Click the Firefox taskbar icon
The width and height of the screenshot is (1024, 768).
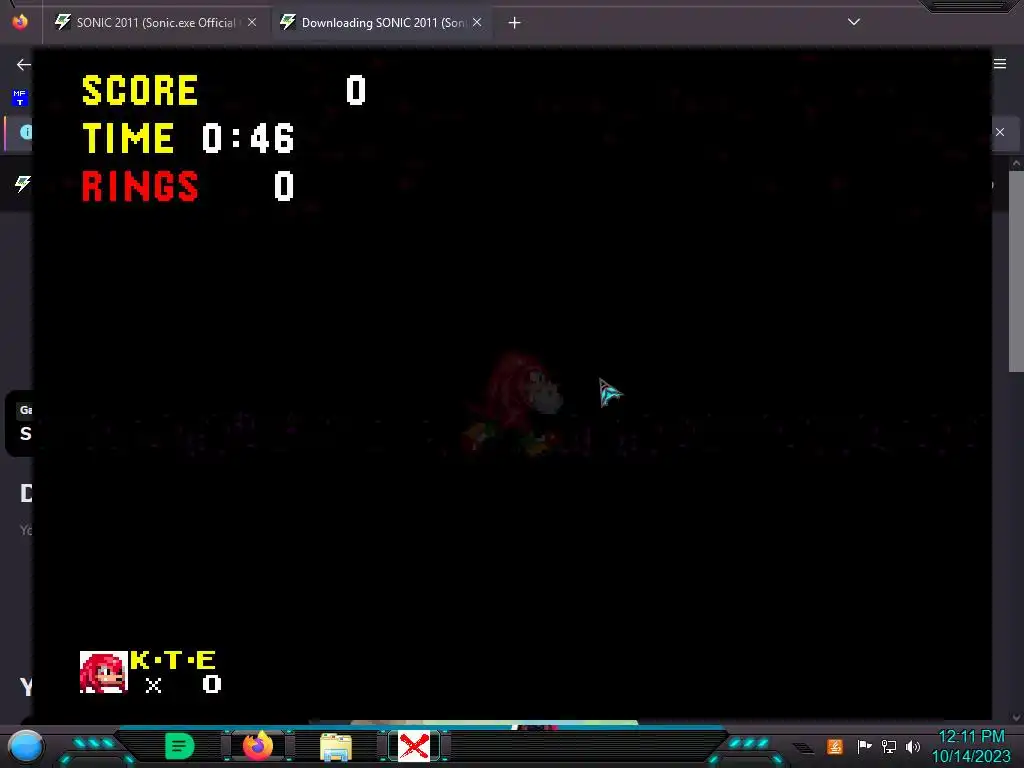(x=257, y=746)
